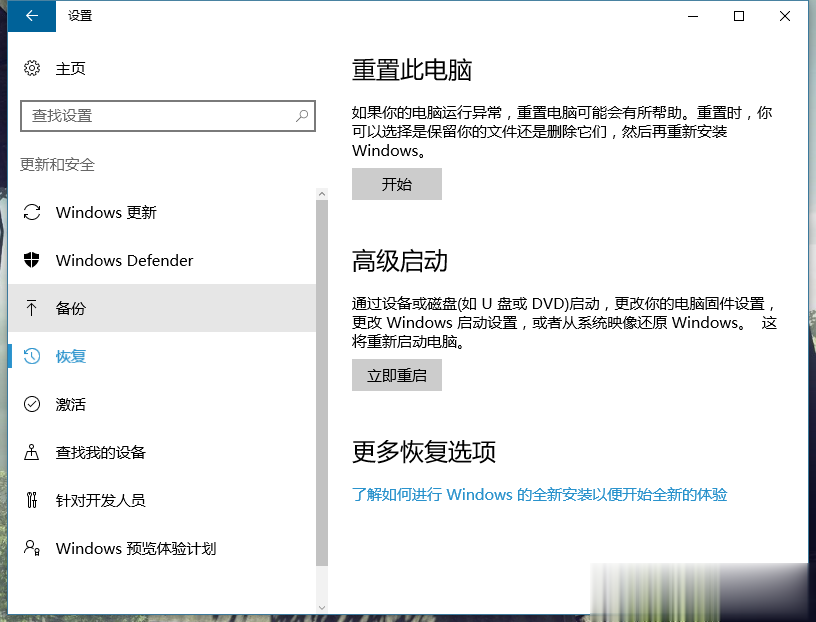The width and height of the screenshot is (816, 622).
Task: Click the back arrow in the title bar
Action: click(x=30, y=16)
